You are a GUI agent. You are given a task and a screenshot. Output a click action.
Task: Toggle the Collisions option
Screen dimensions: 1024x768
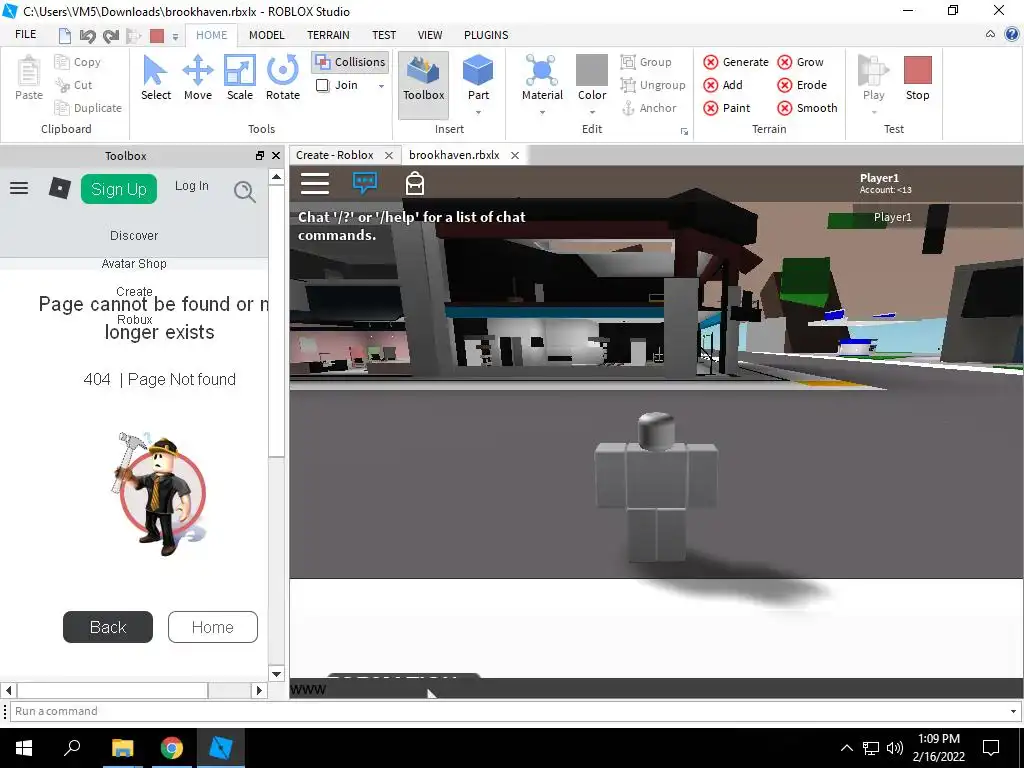click(350, 62)
